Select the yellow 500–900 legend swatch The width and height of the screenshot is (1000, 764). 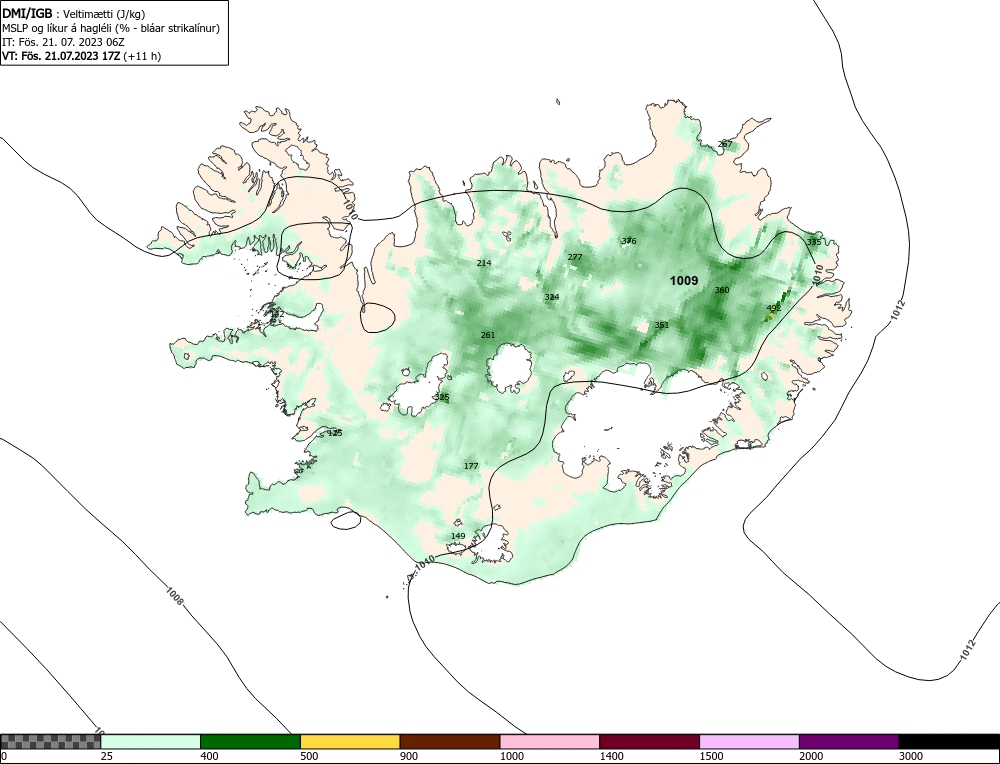(350, 741)
